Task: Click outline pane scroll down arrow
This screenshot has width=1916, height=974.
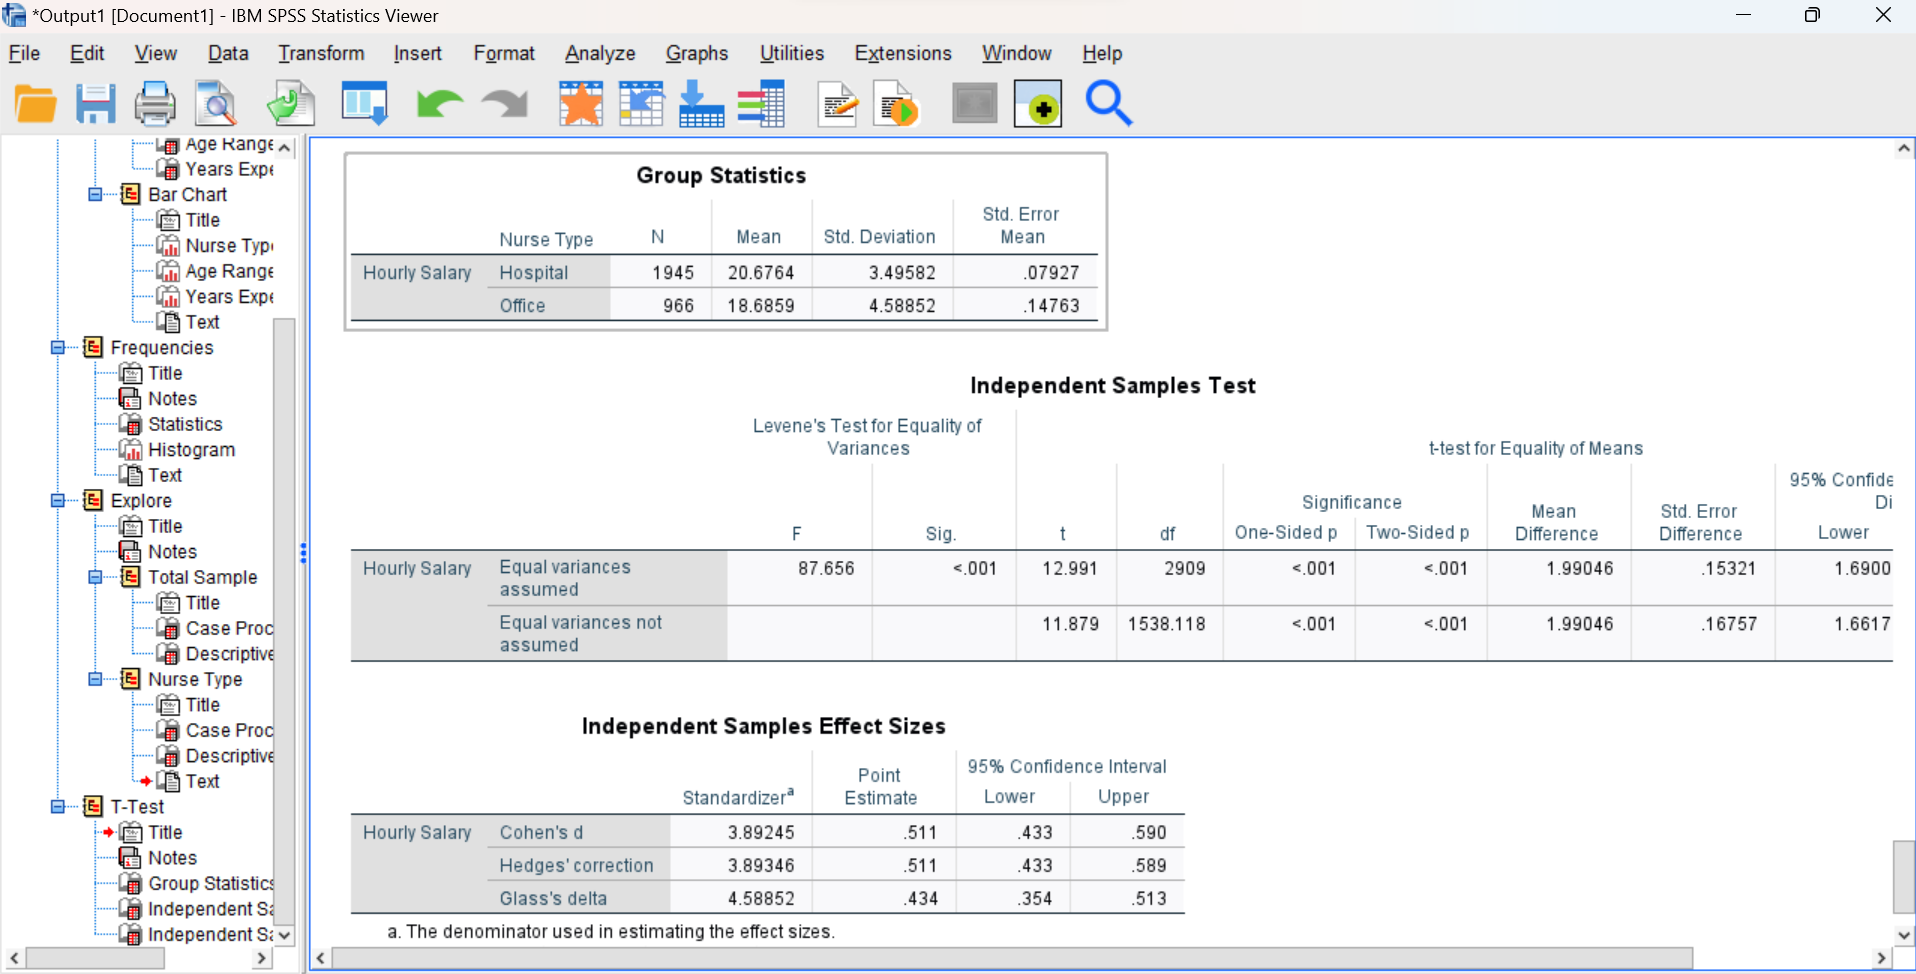Action: tap(285, 935)
